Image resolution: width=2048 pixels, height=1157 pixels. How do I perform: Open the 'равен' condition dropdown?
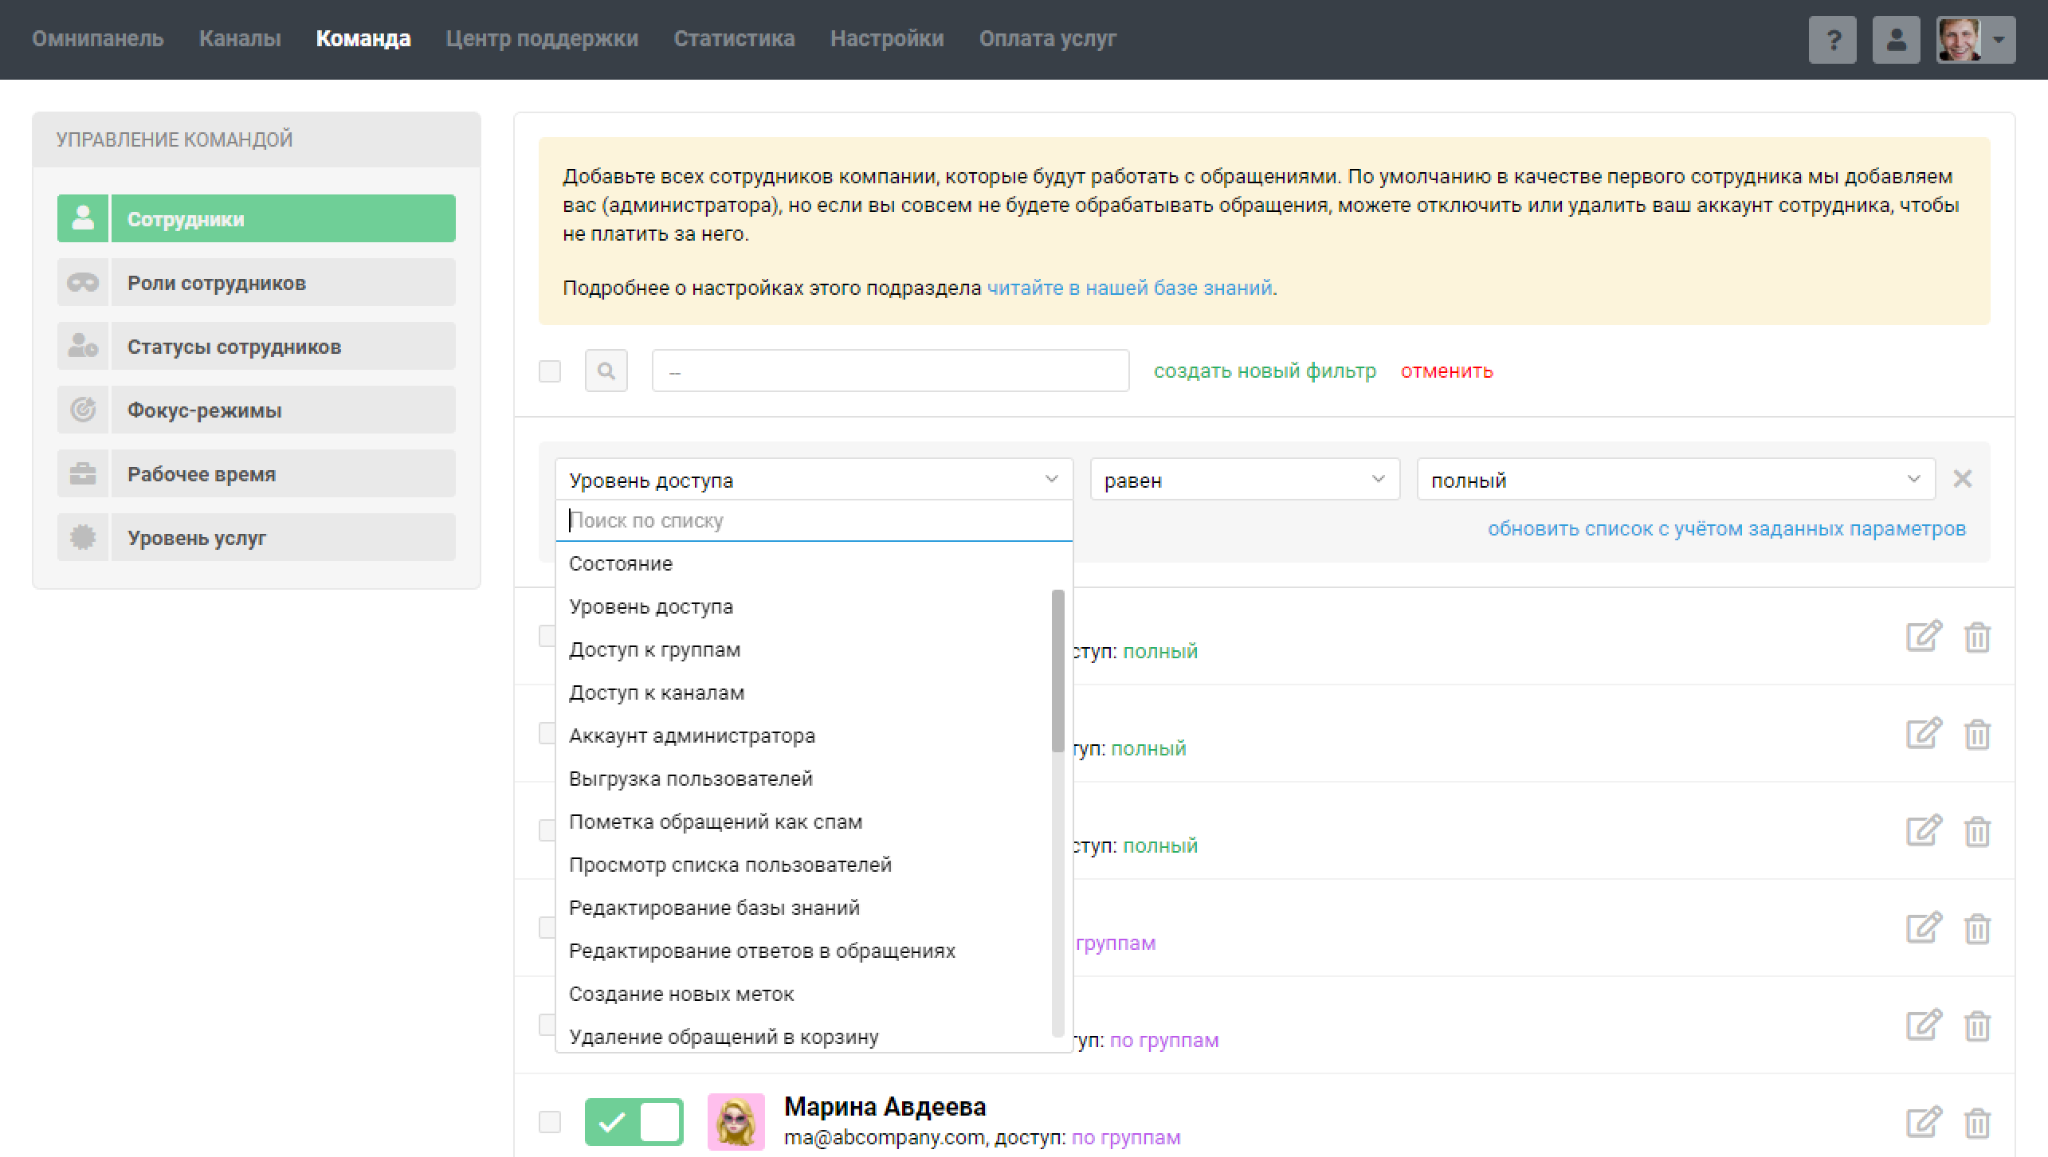(x=1244, y=480)
